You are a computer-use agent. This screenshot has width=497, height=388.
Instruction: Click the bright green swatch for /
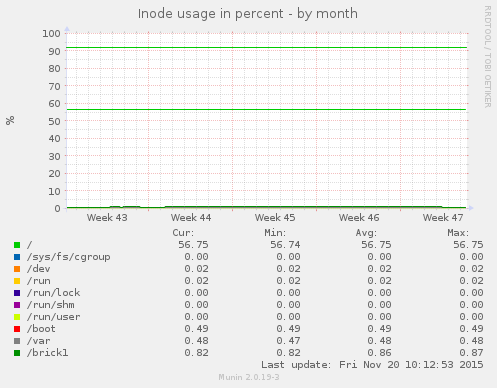coord(17,245)
